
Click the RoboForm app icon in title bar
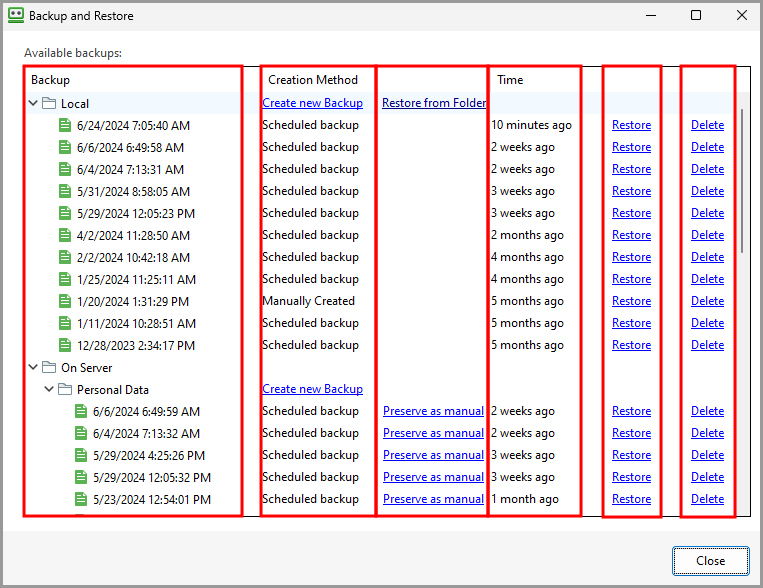click(x=16, y=15)
